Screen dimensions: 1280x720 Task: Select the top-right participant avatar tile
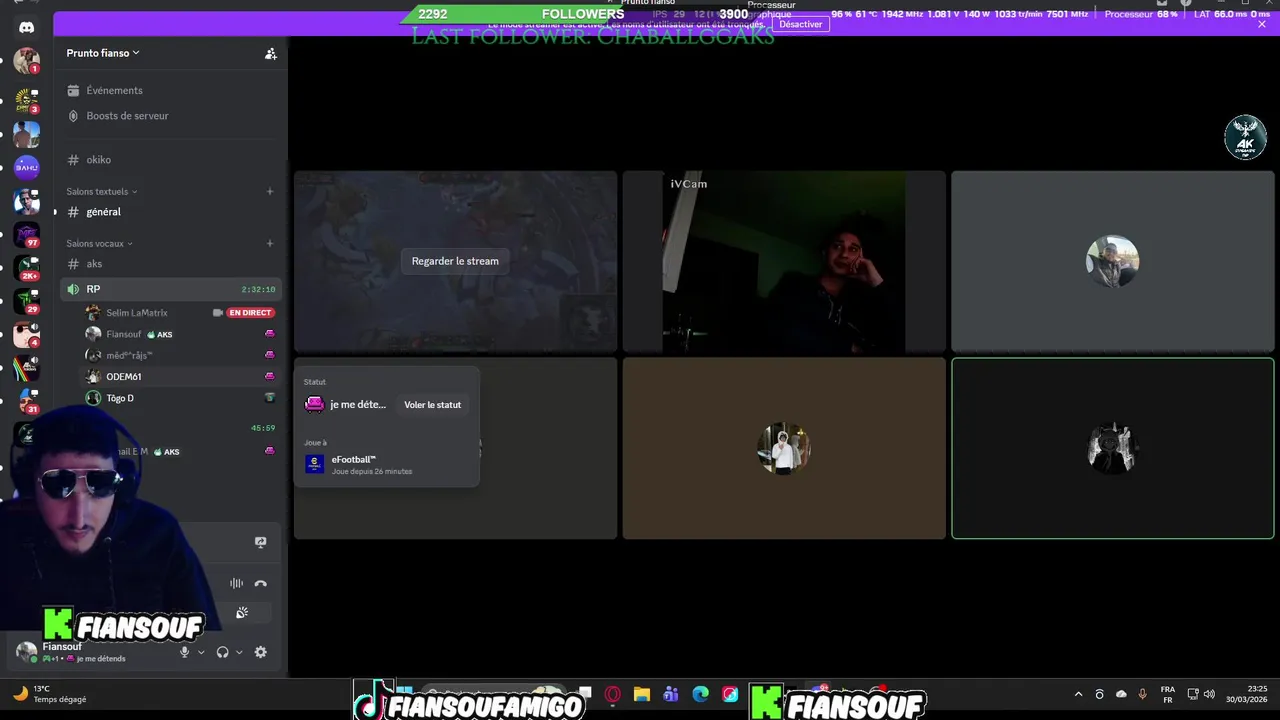click(1112, 261)
